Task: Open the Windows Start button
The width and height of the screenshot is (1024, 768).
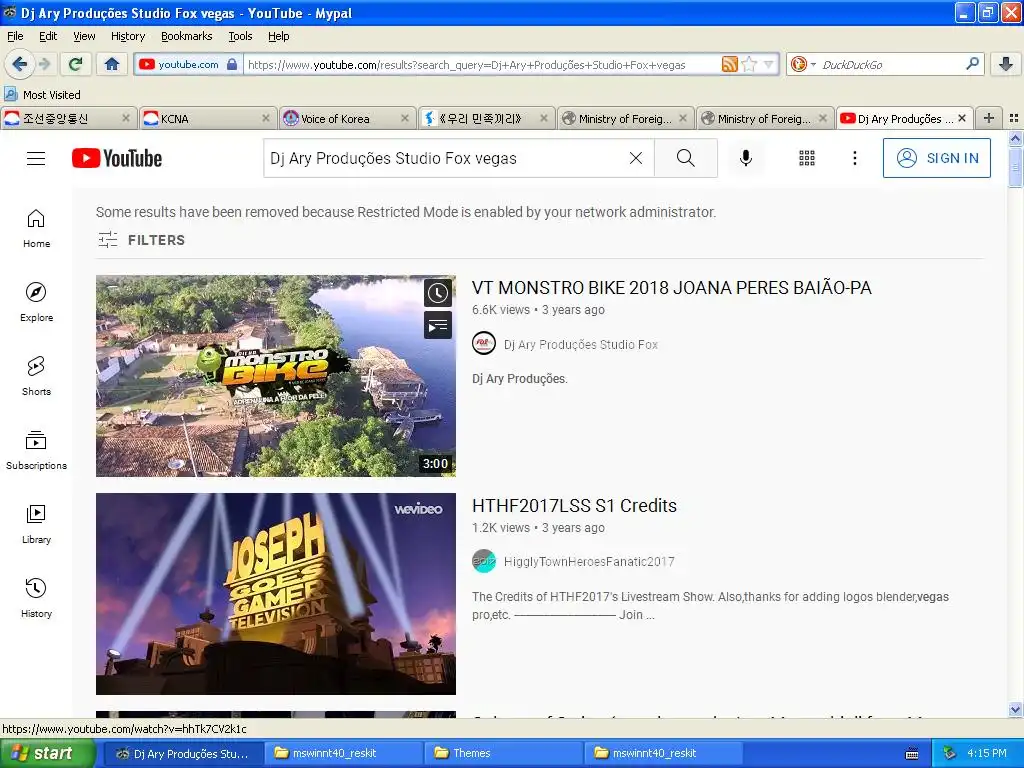Action: pyautogui.click(x=48, y=753)
